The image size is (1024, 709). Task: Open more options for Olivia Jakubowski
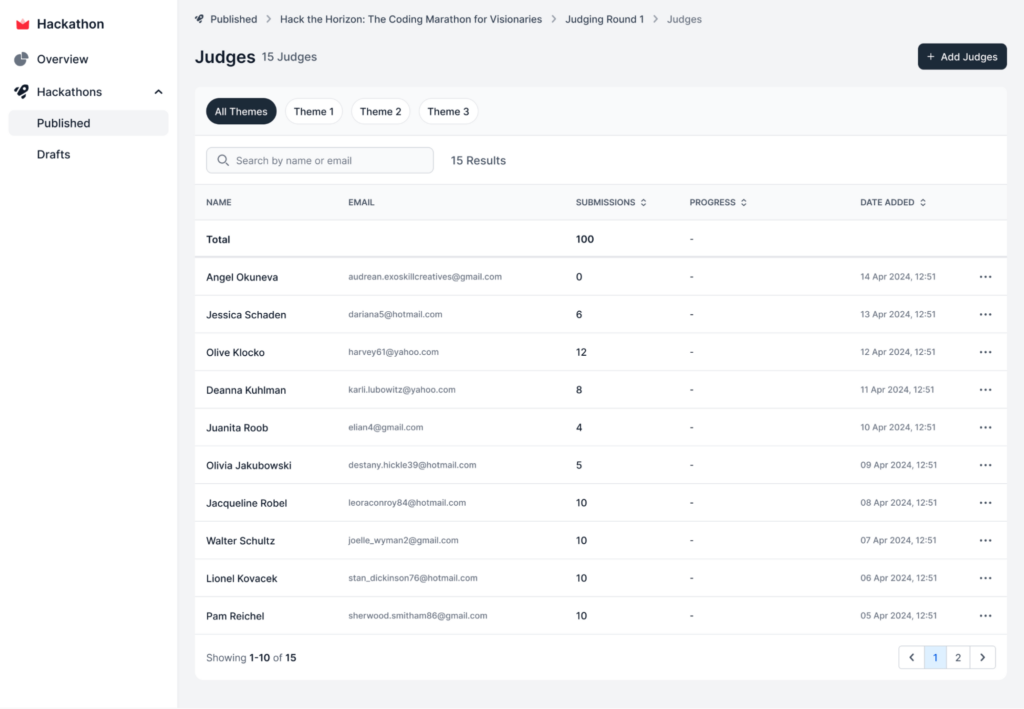coord(985,465)
